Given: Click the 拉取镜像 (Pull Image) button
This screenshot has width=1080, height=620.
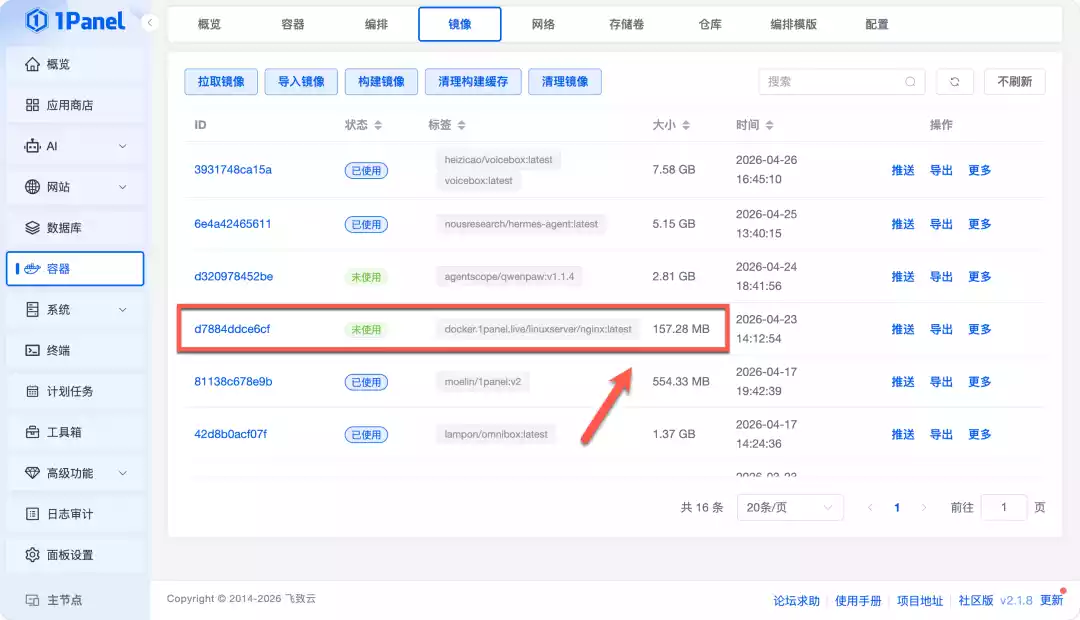Looking at the screenshot, I should coord(220,82).
